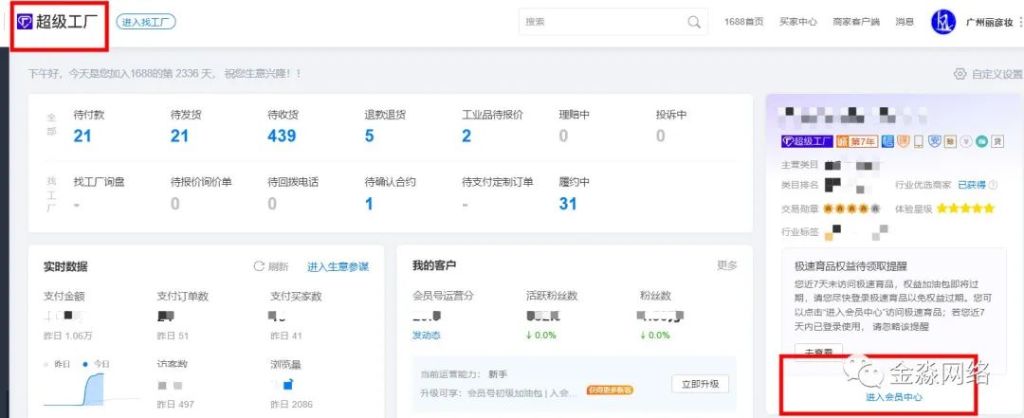This screenshot has width=1024, height=418.
Task: Open 1688首页 in the top navigation
Action: point(743,22)
